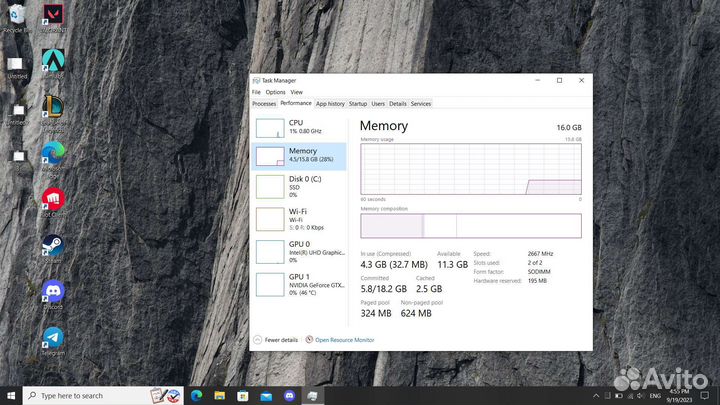Select the Wi-Fi performance item
The width and height of the screenshot is (720, 405).
299,219
